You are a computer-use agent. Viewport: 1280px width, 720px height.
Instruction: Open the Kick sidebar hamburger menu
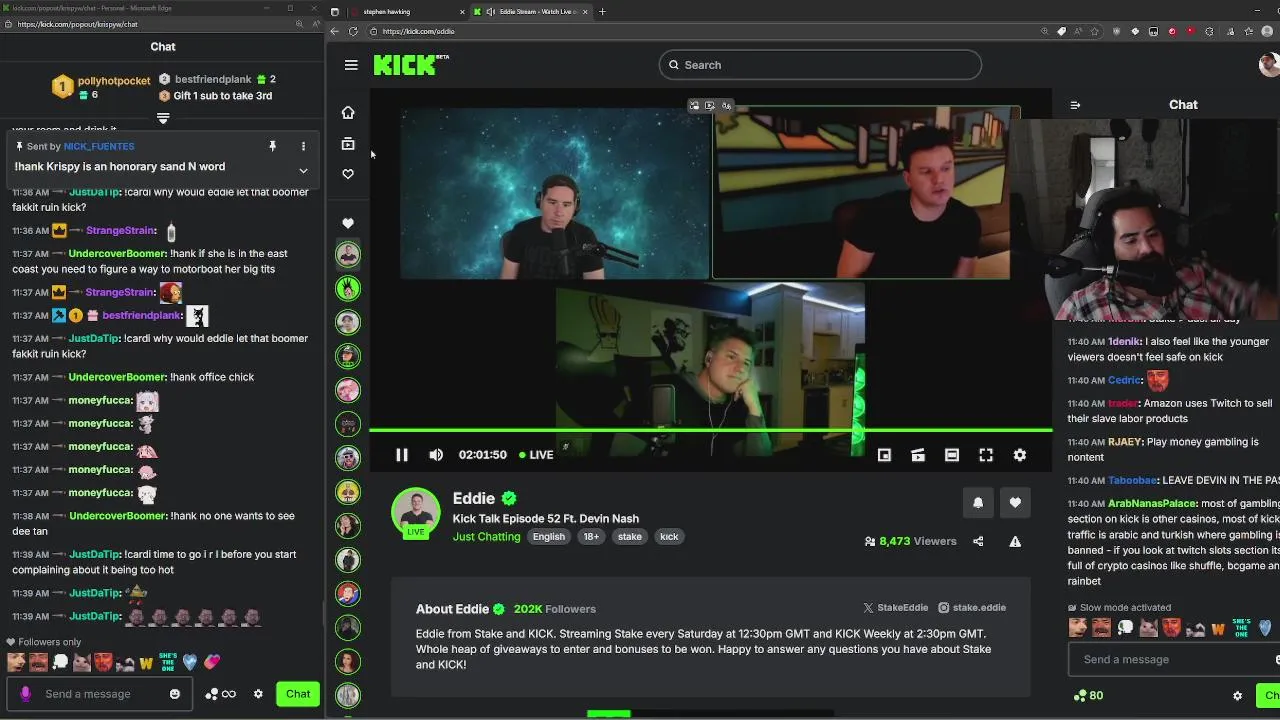pos(351,65)
